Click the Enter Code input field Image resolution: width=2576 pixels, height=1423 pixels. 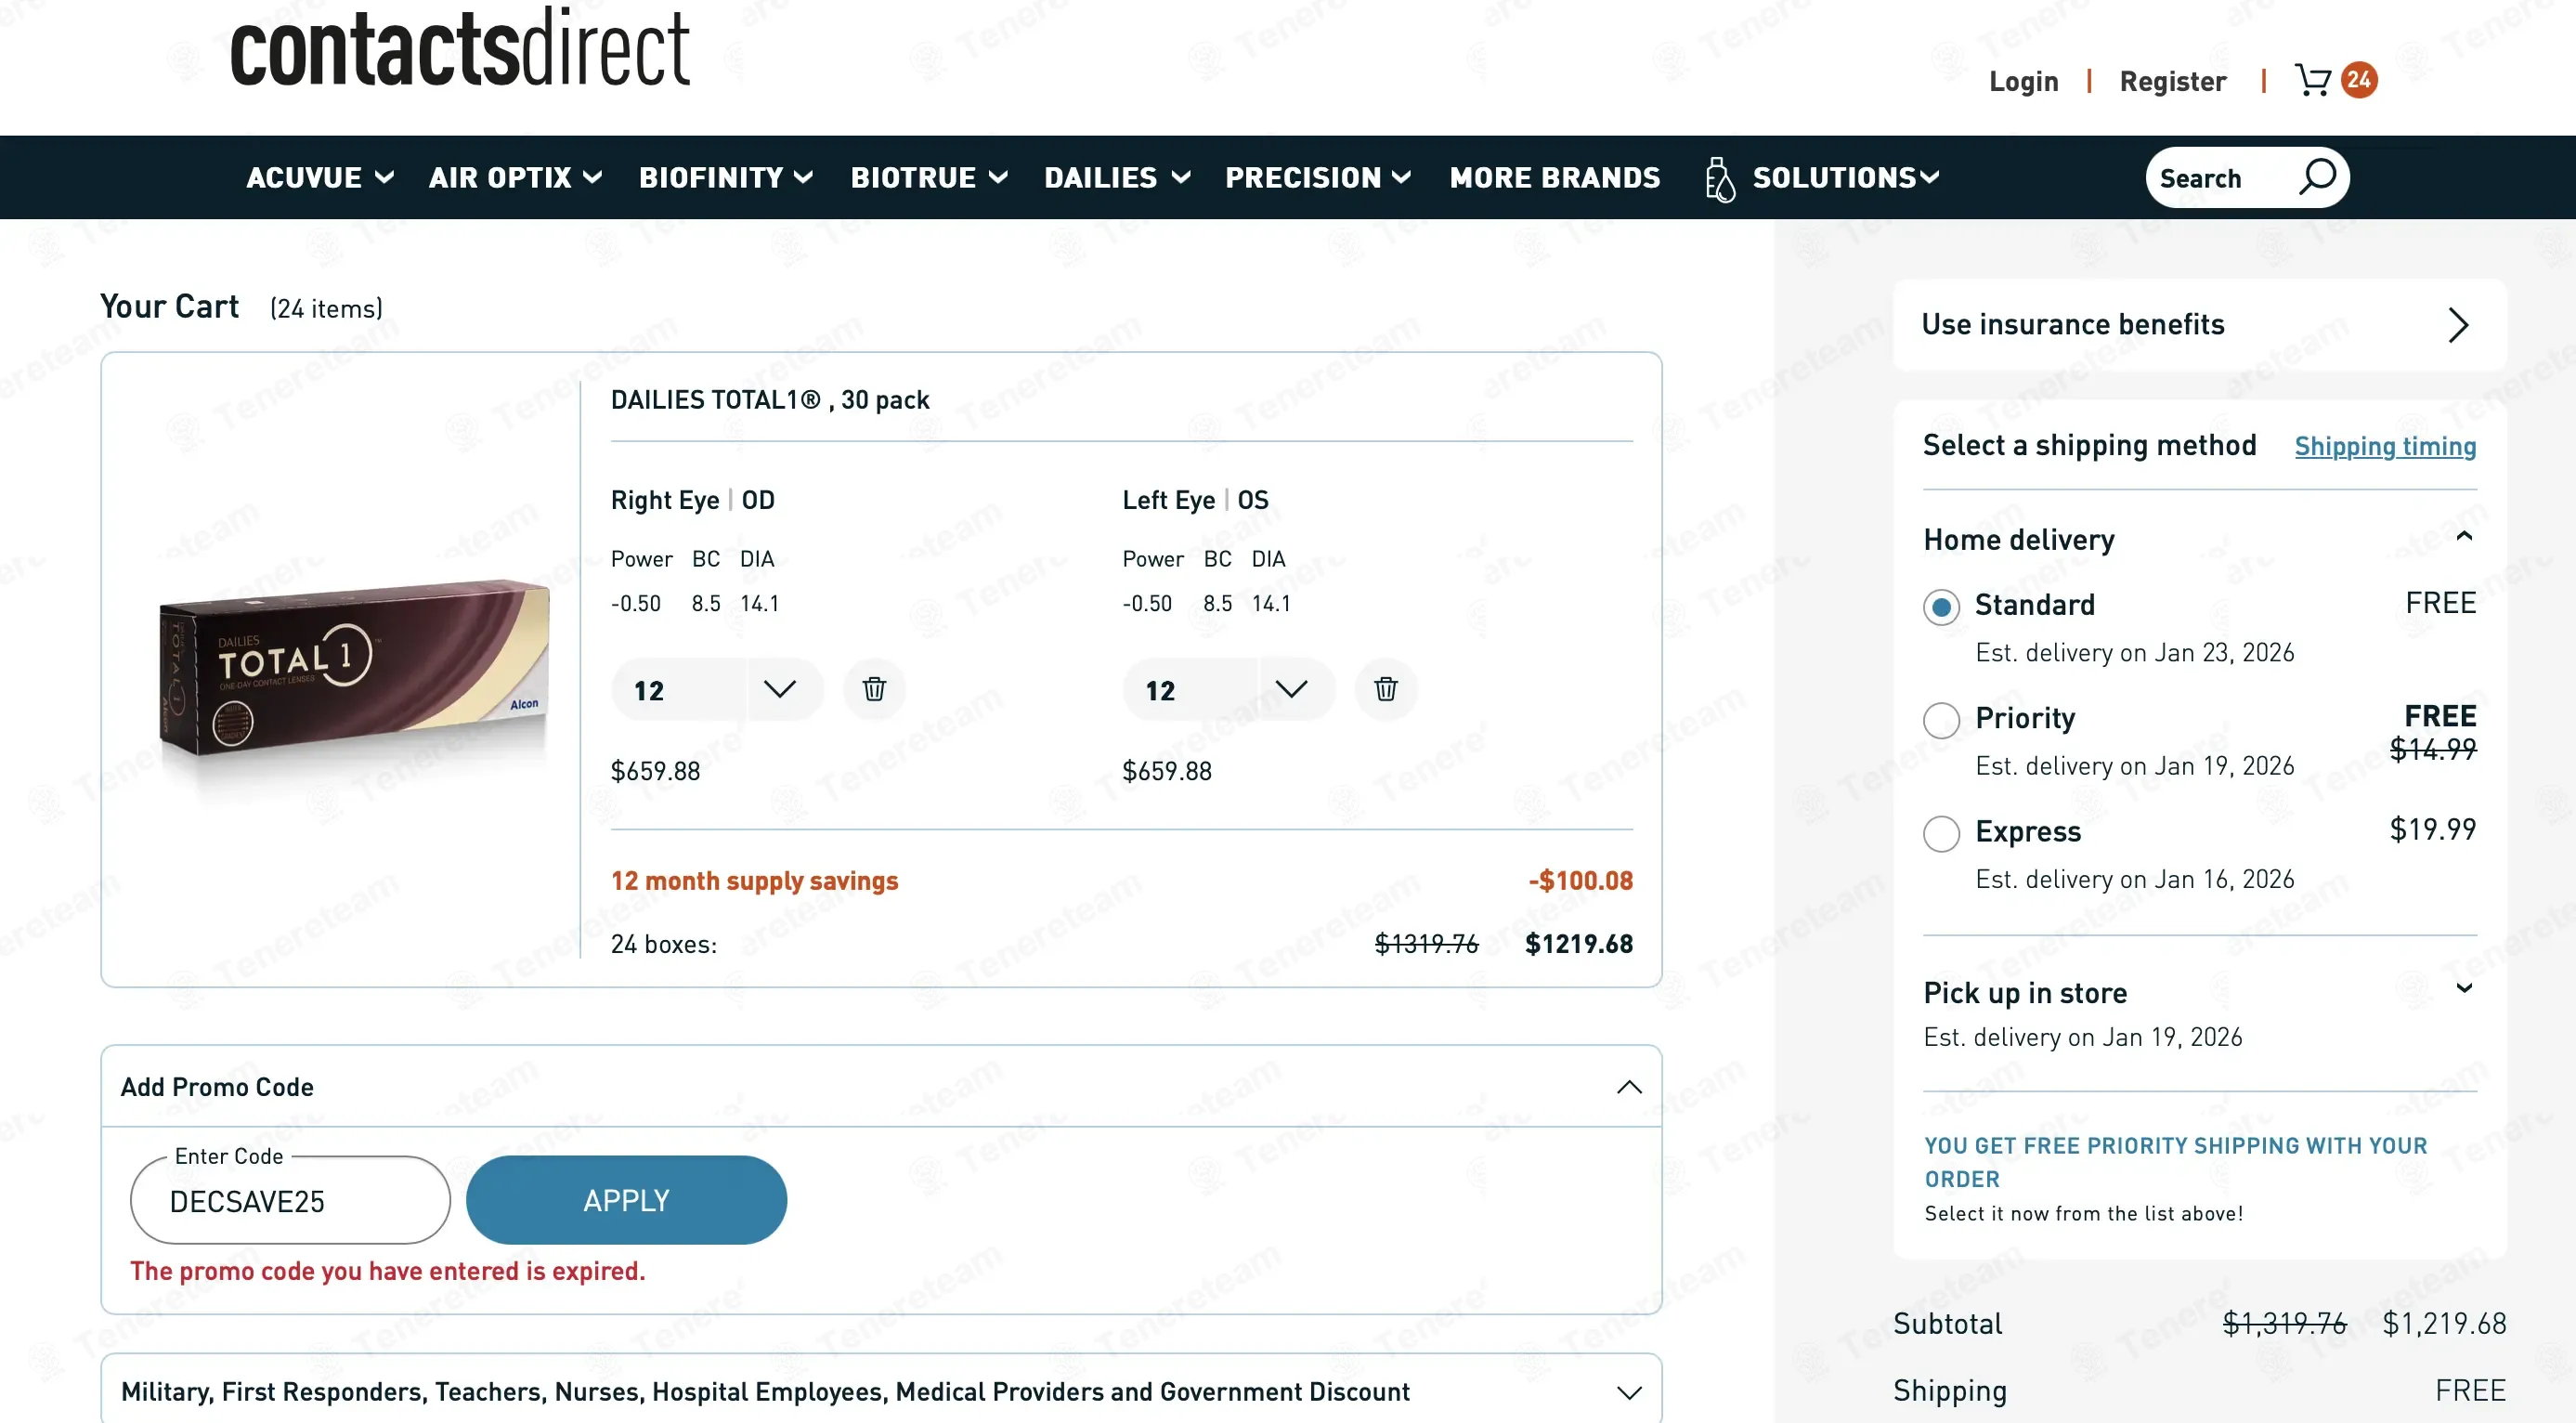point(290,1201)
